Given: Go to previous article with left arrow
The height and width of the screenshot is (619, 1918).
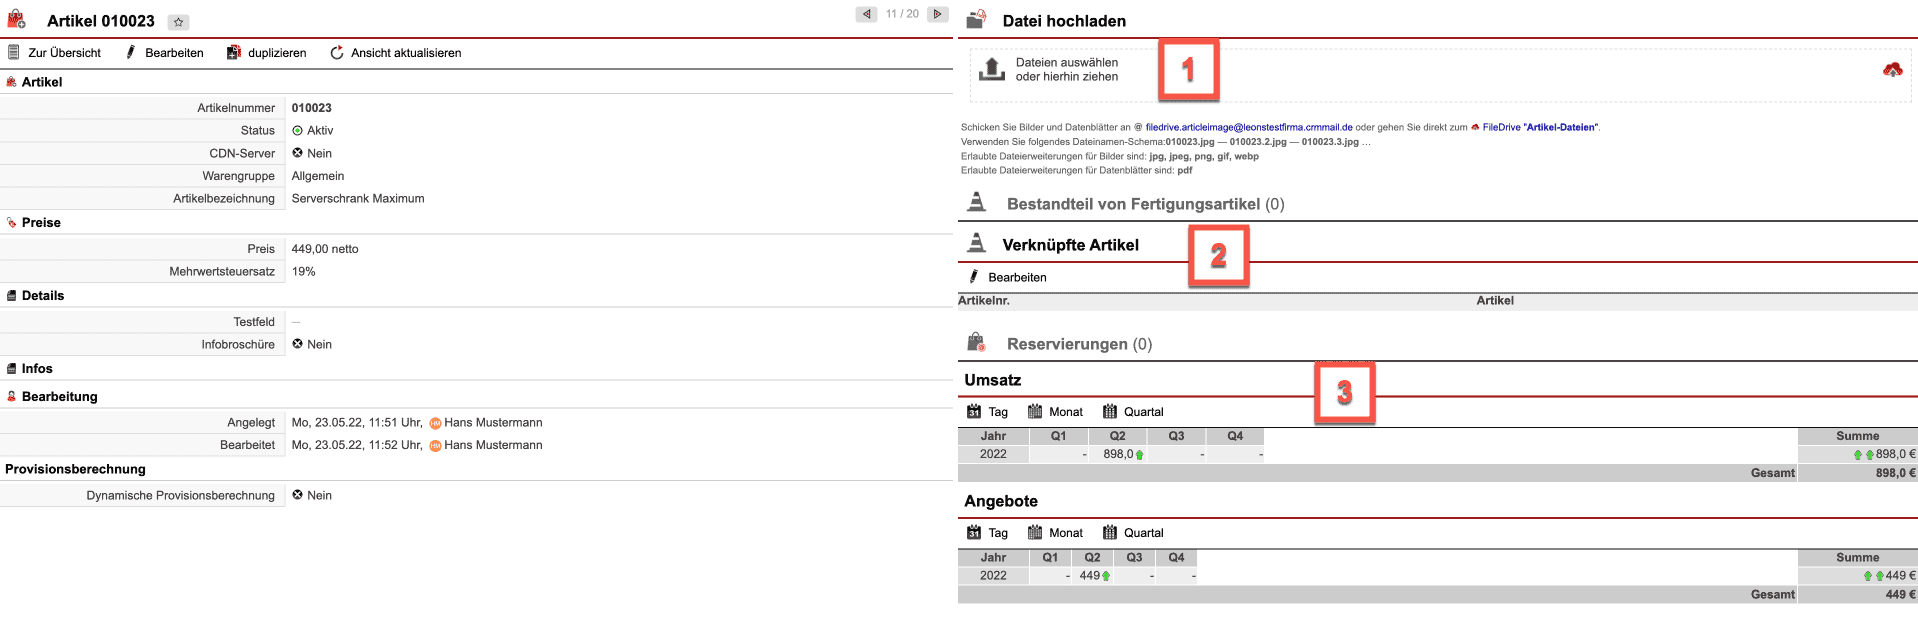Looking at the screenshot, I should [x=866, y=14].
